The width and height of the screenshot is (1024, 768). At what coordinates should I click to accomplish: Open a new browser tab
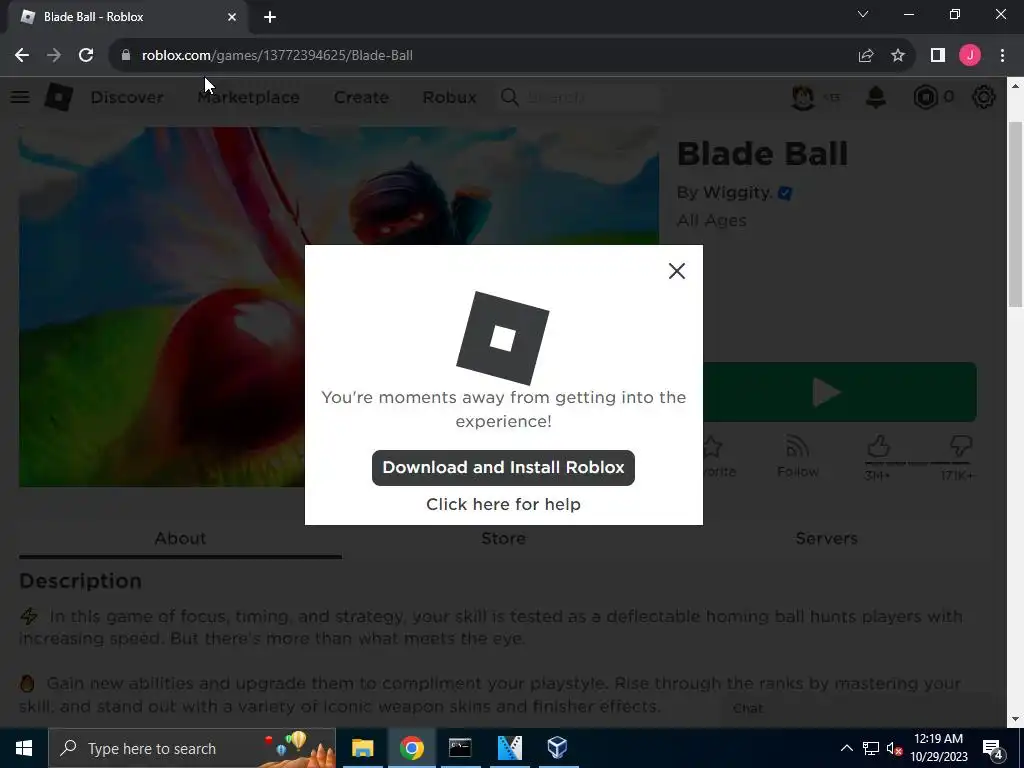[x=270, y=17]
